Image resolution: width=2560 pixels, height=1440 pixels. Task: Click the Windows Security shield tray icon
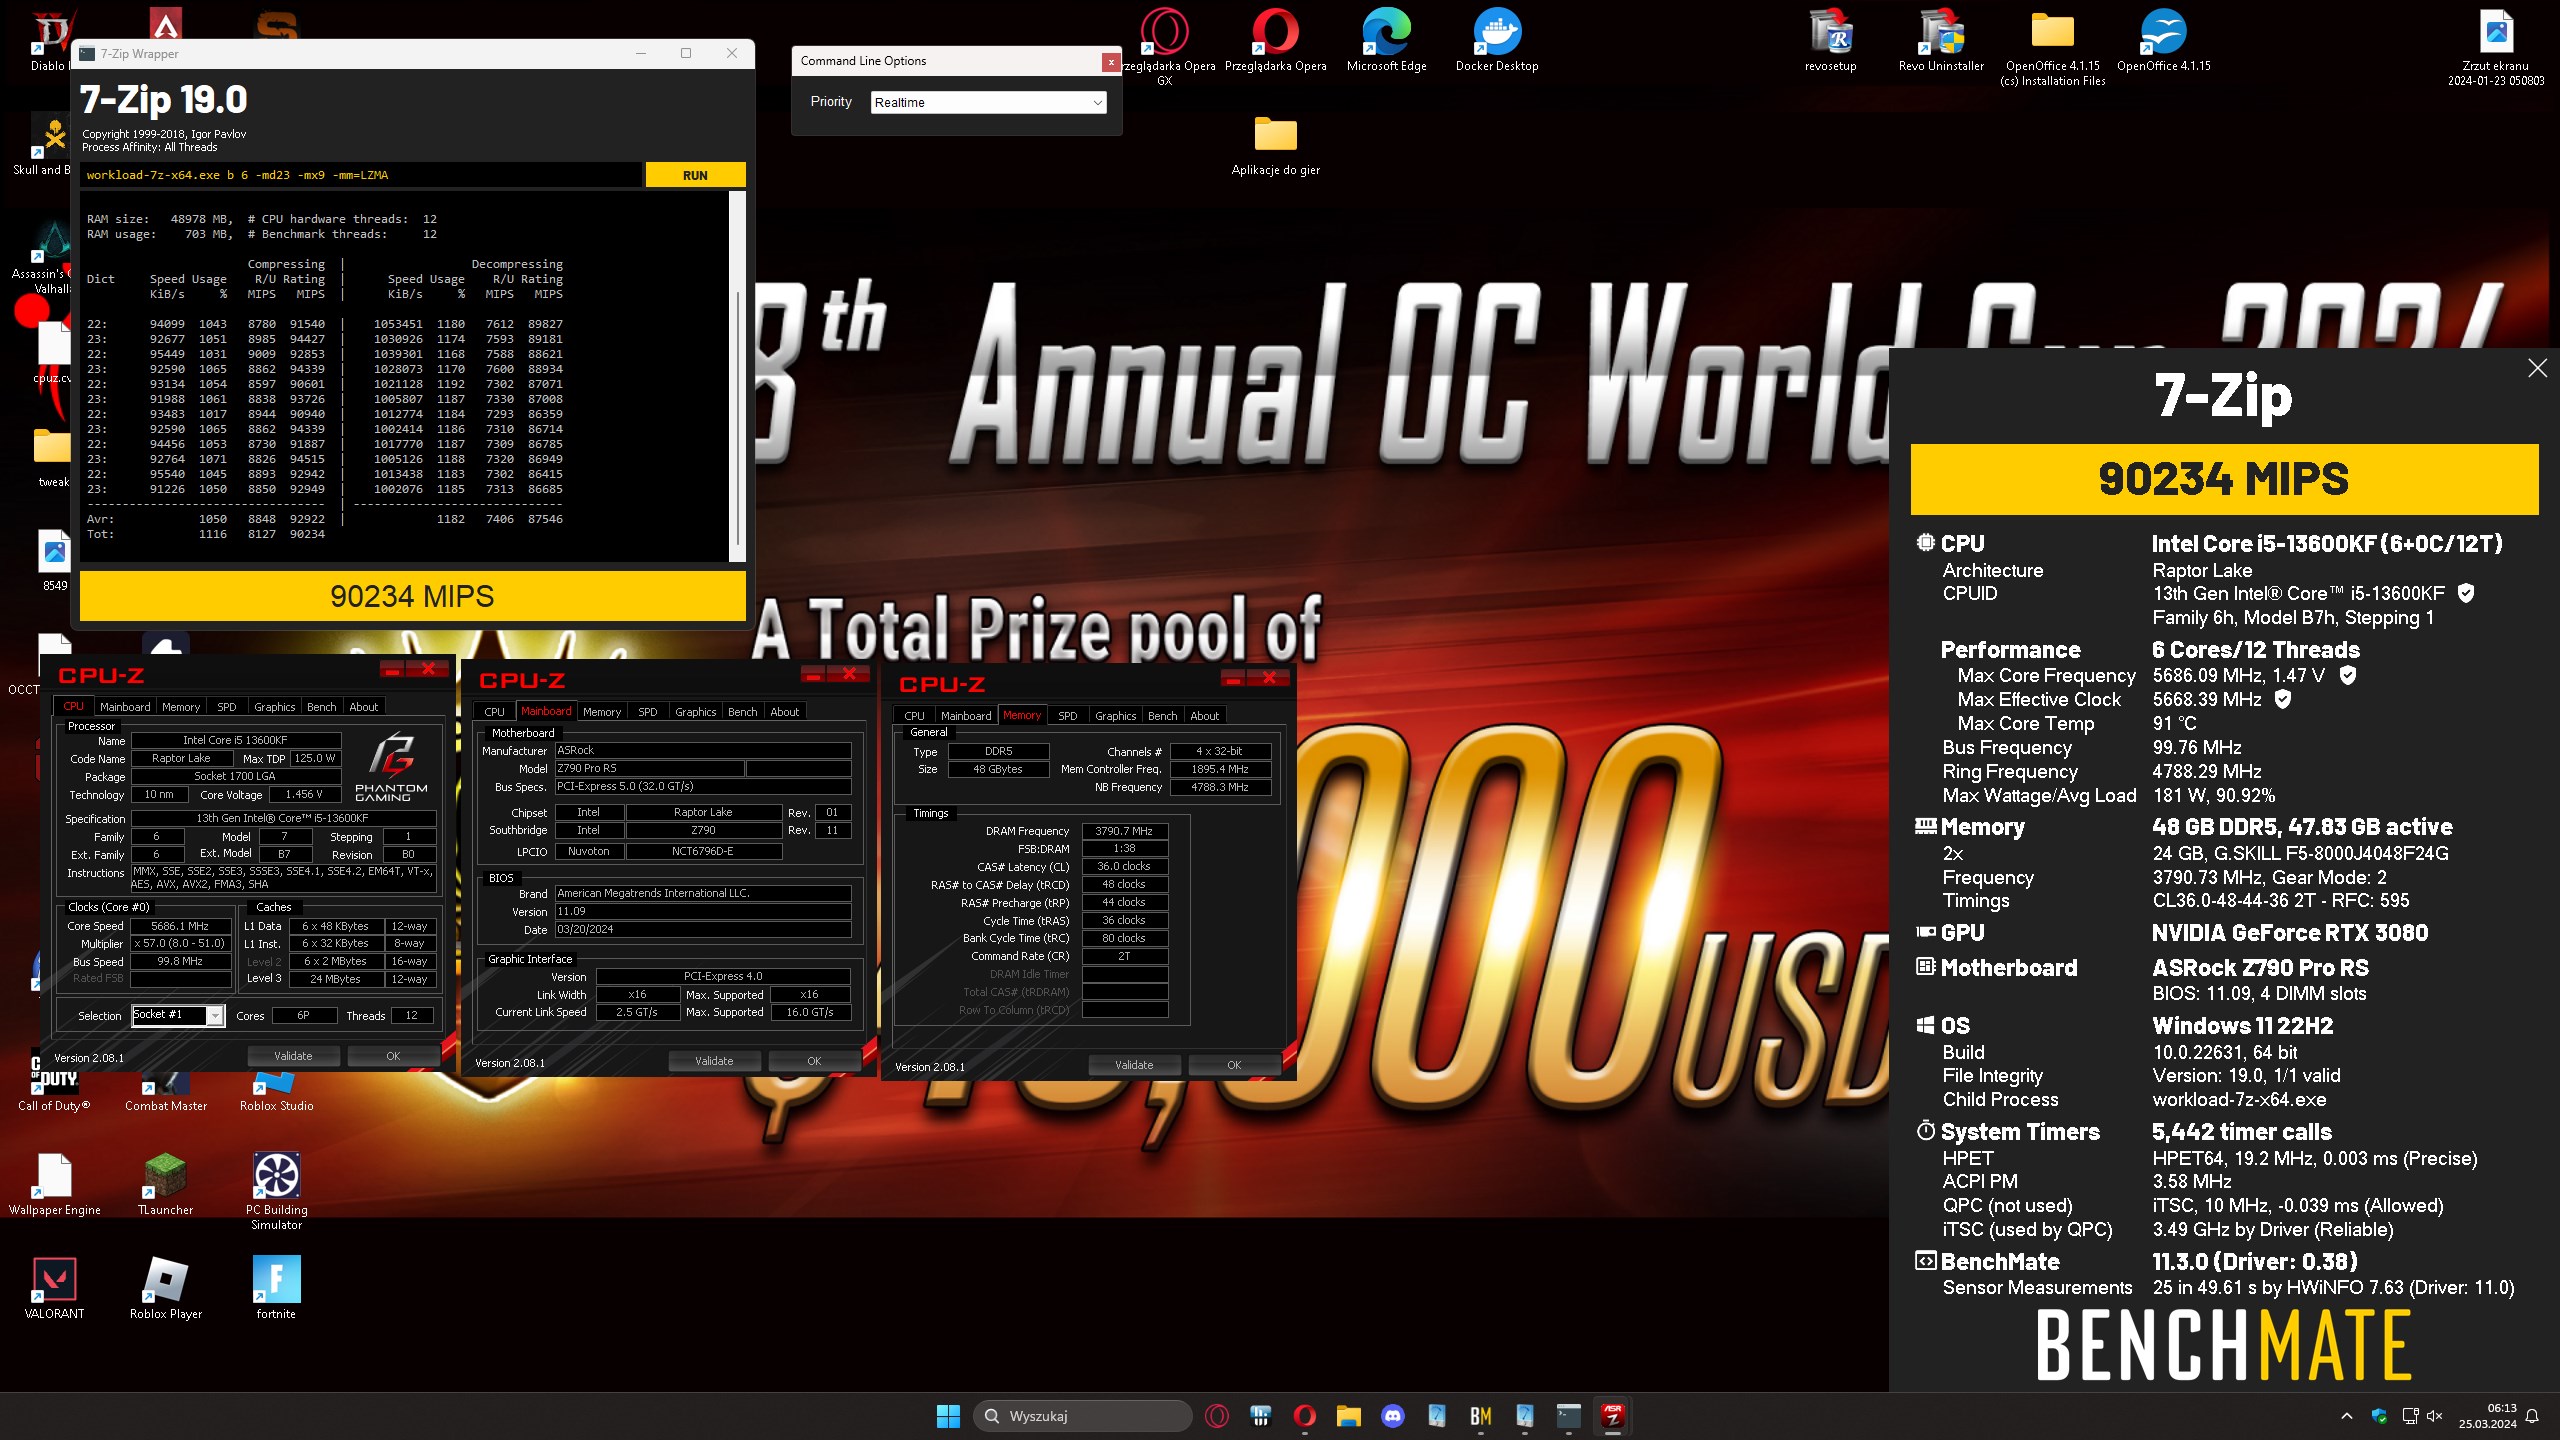tap(2379, 1416)
